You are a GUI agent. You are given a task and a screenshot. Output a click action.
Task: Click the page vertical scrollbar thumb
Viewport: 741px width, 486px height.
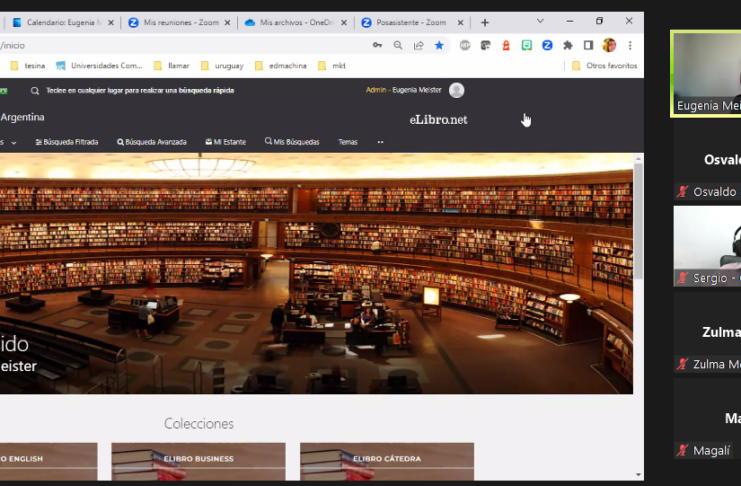pos(638,221)
